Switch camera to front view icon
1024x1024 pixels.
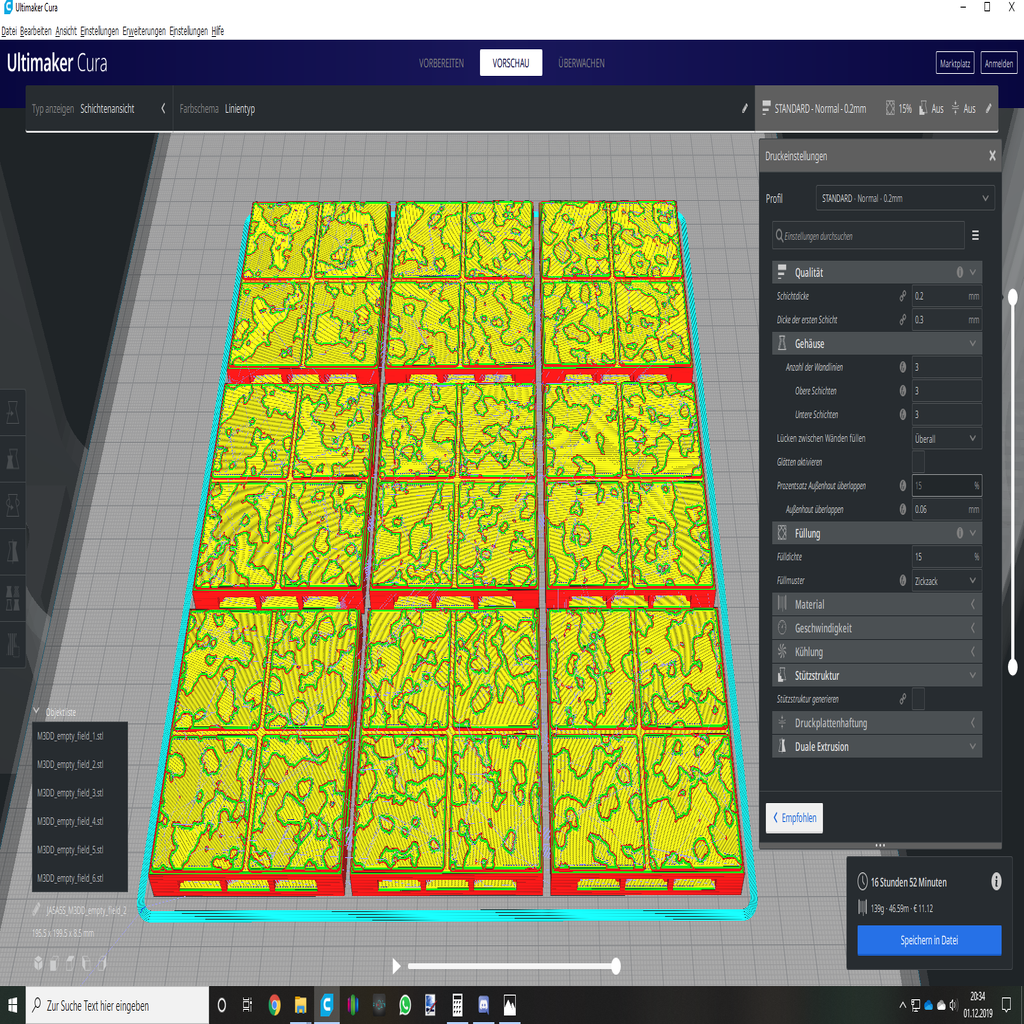point(54,963)
